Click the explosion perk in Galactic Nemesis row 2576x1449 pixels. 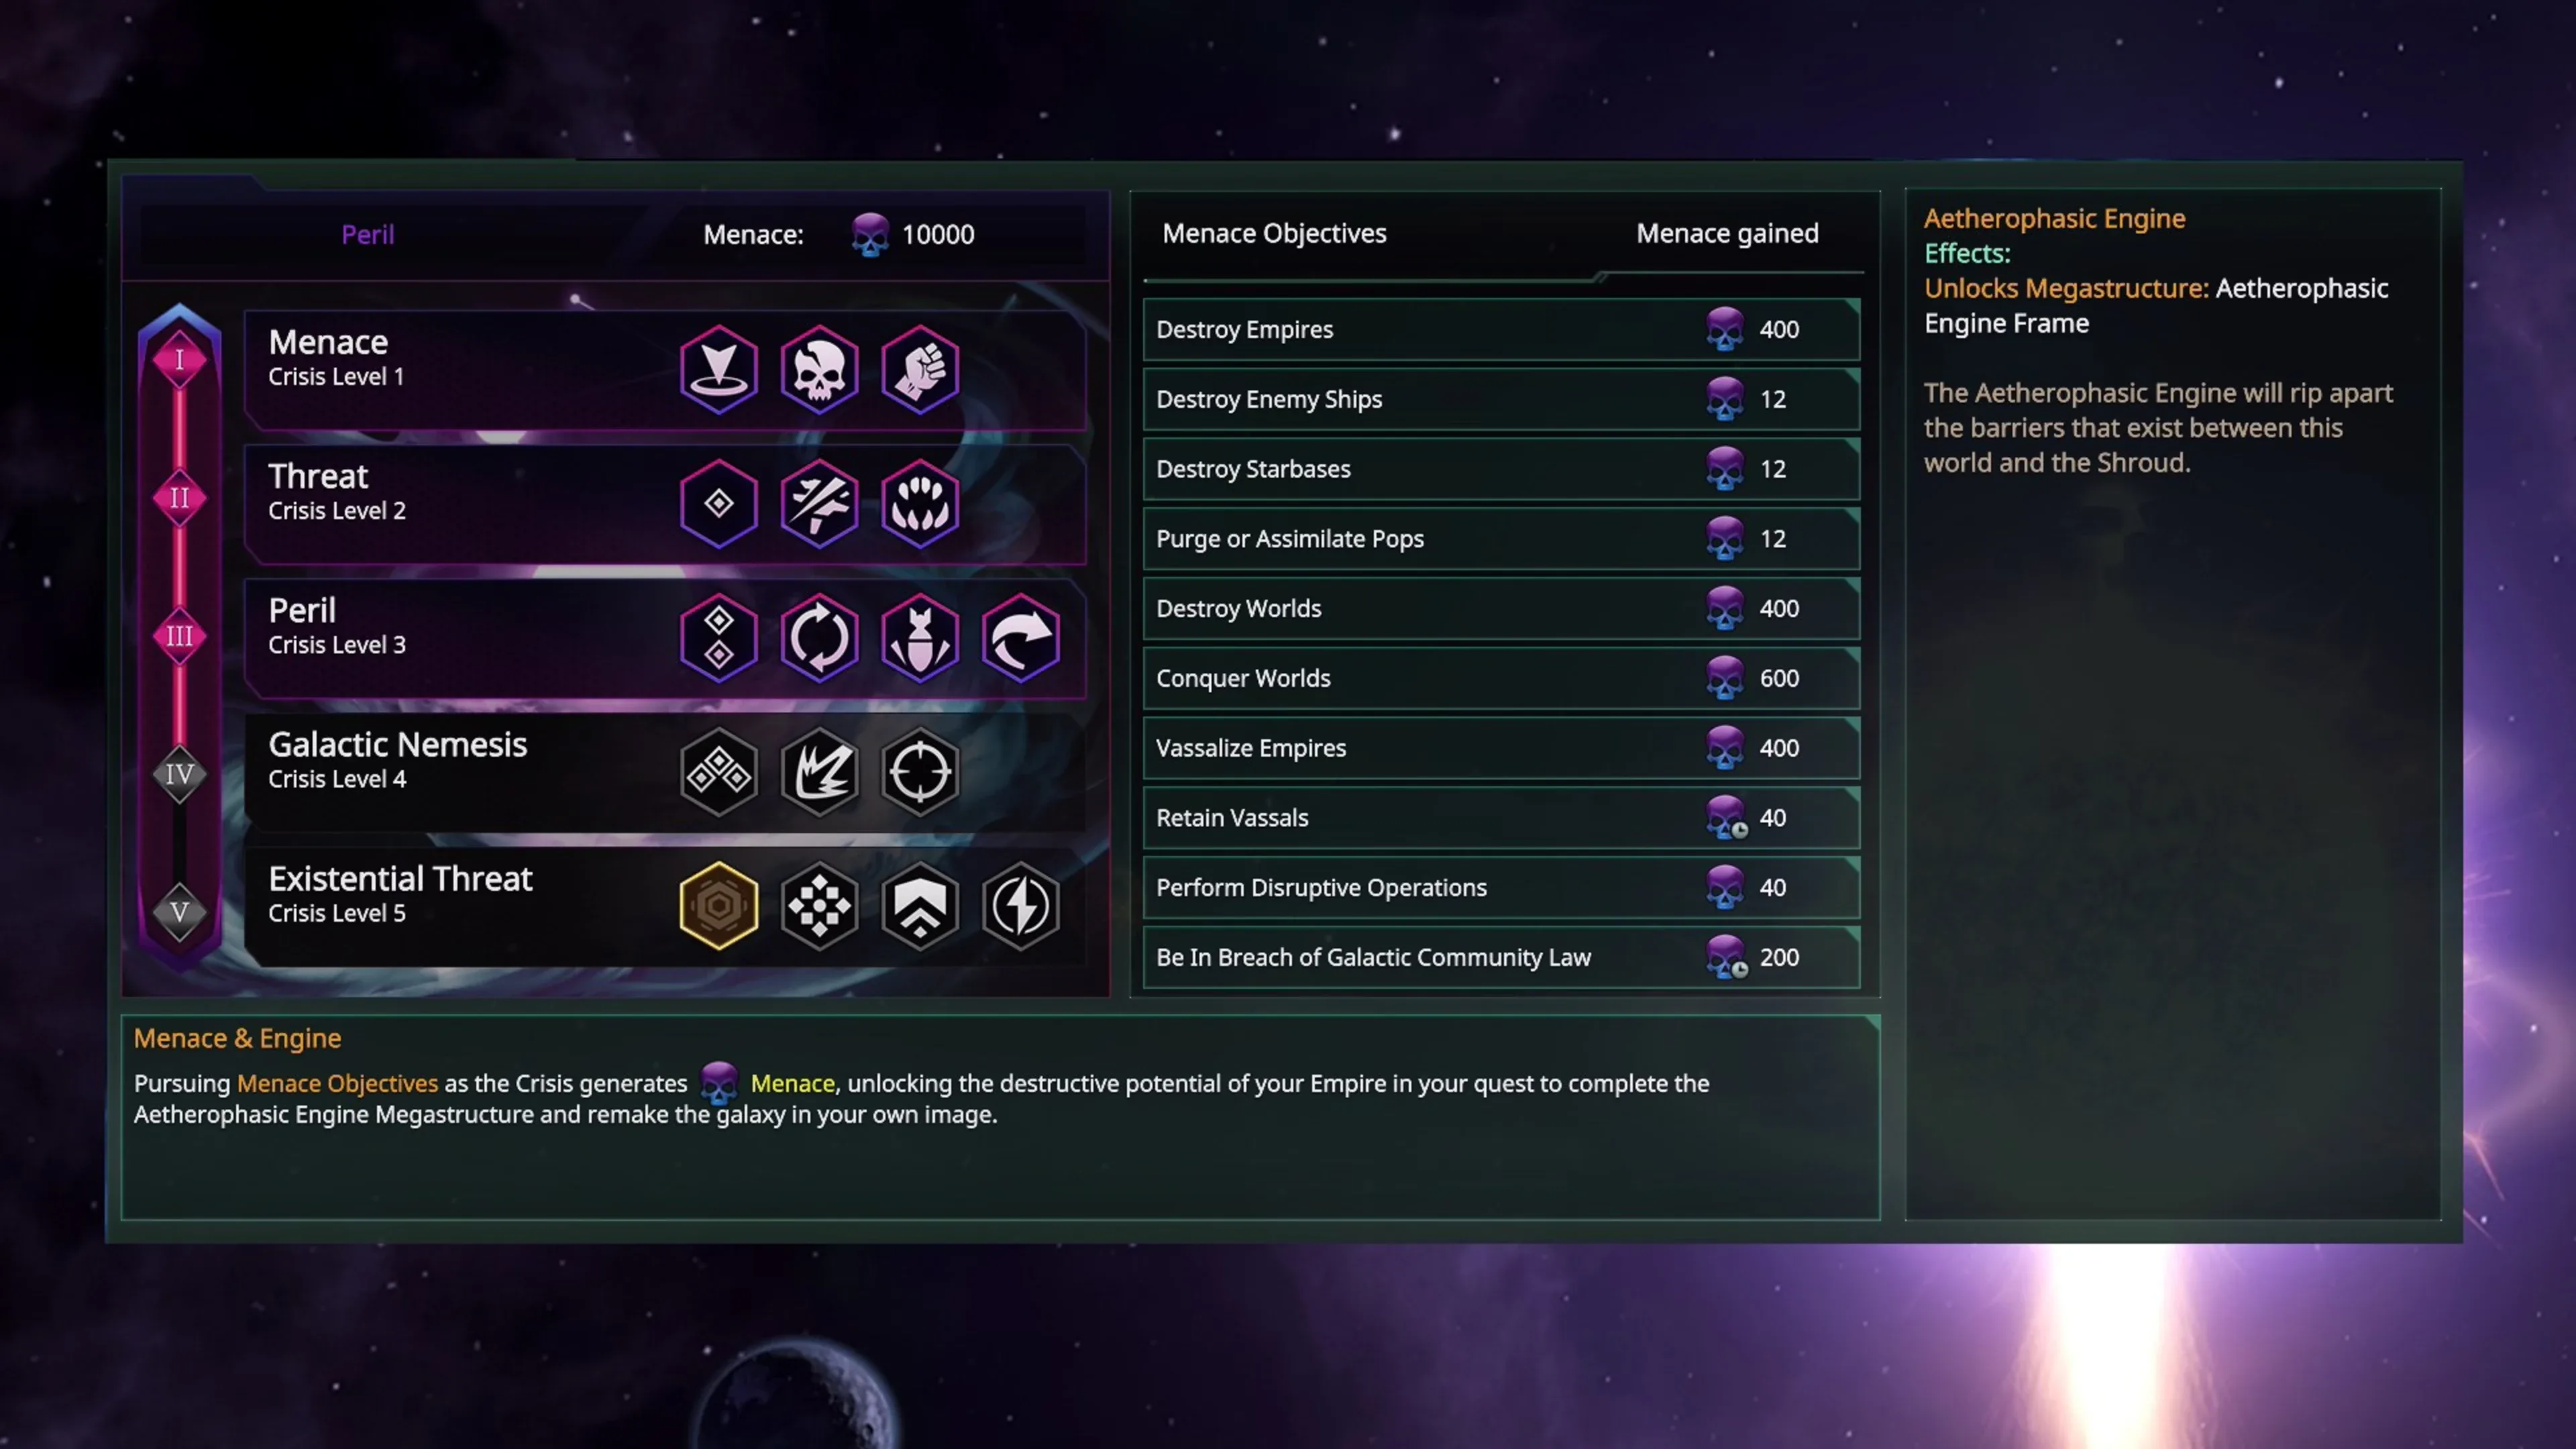819,771
